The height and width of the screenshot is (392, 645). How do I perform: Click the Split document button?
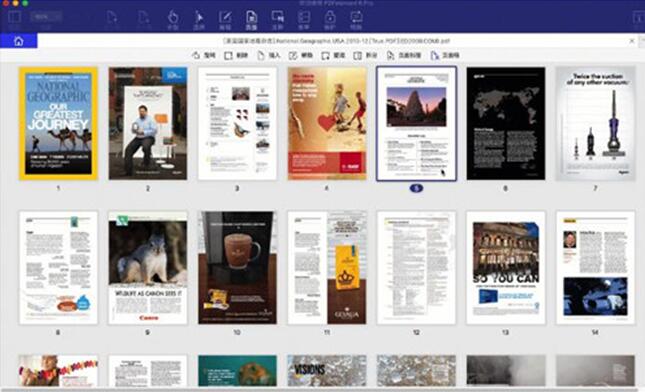point(366,55)
